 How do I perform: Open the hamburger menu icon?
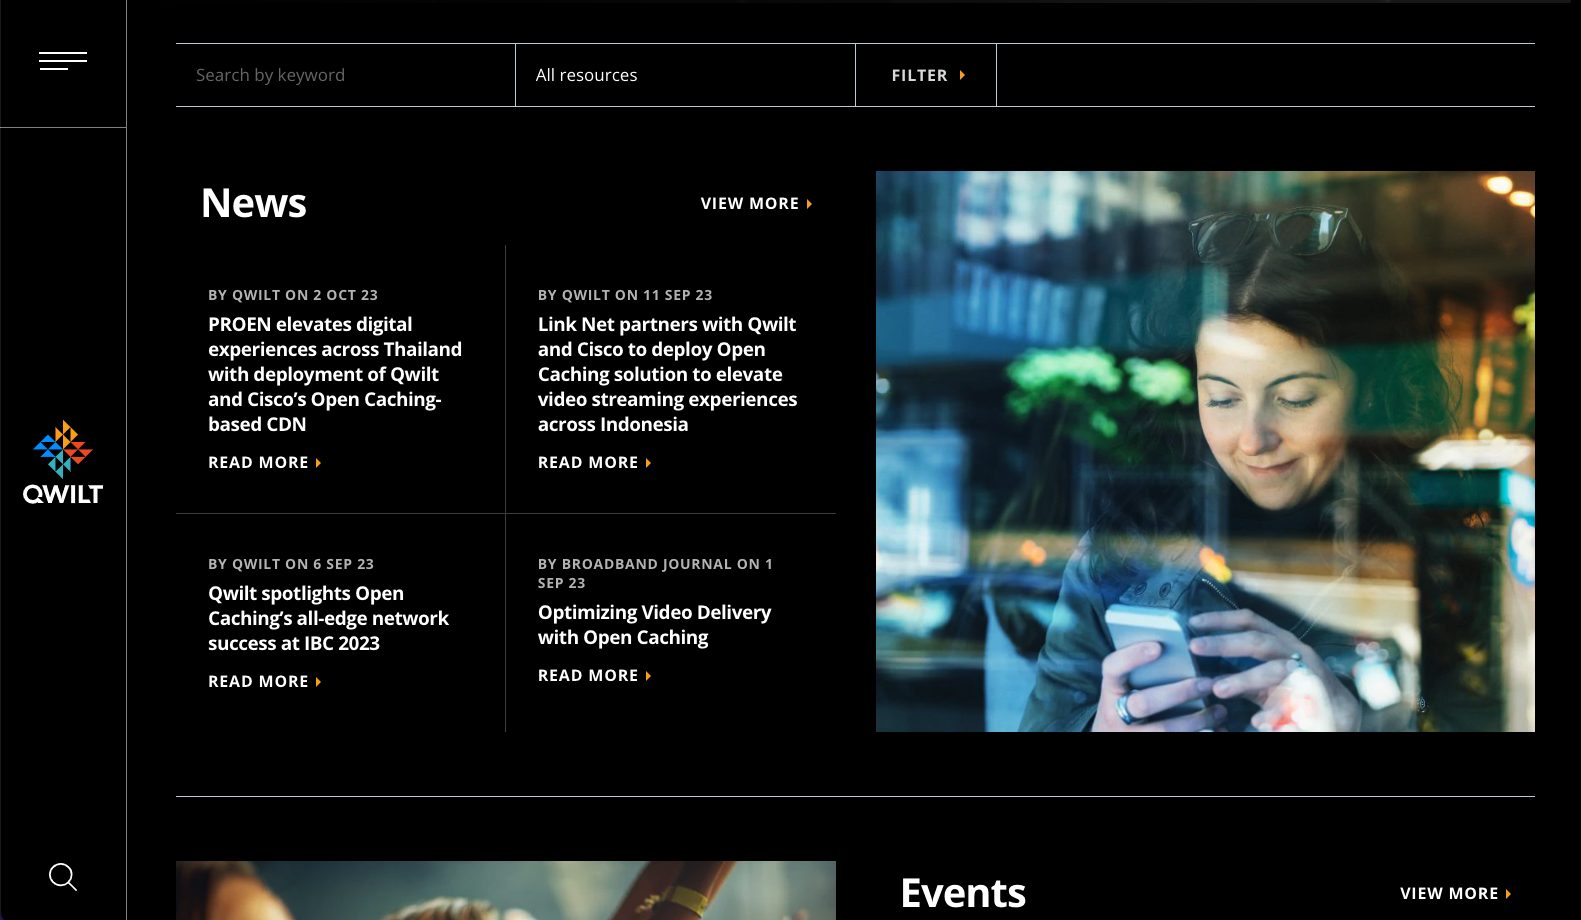[x=63, y=61]
